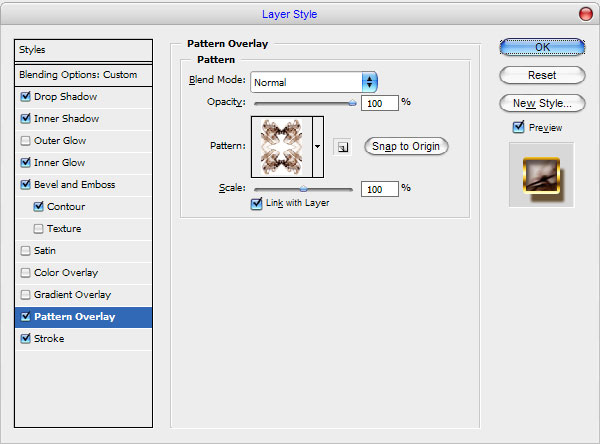Click the Snap to Origin button

406,146
